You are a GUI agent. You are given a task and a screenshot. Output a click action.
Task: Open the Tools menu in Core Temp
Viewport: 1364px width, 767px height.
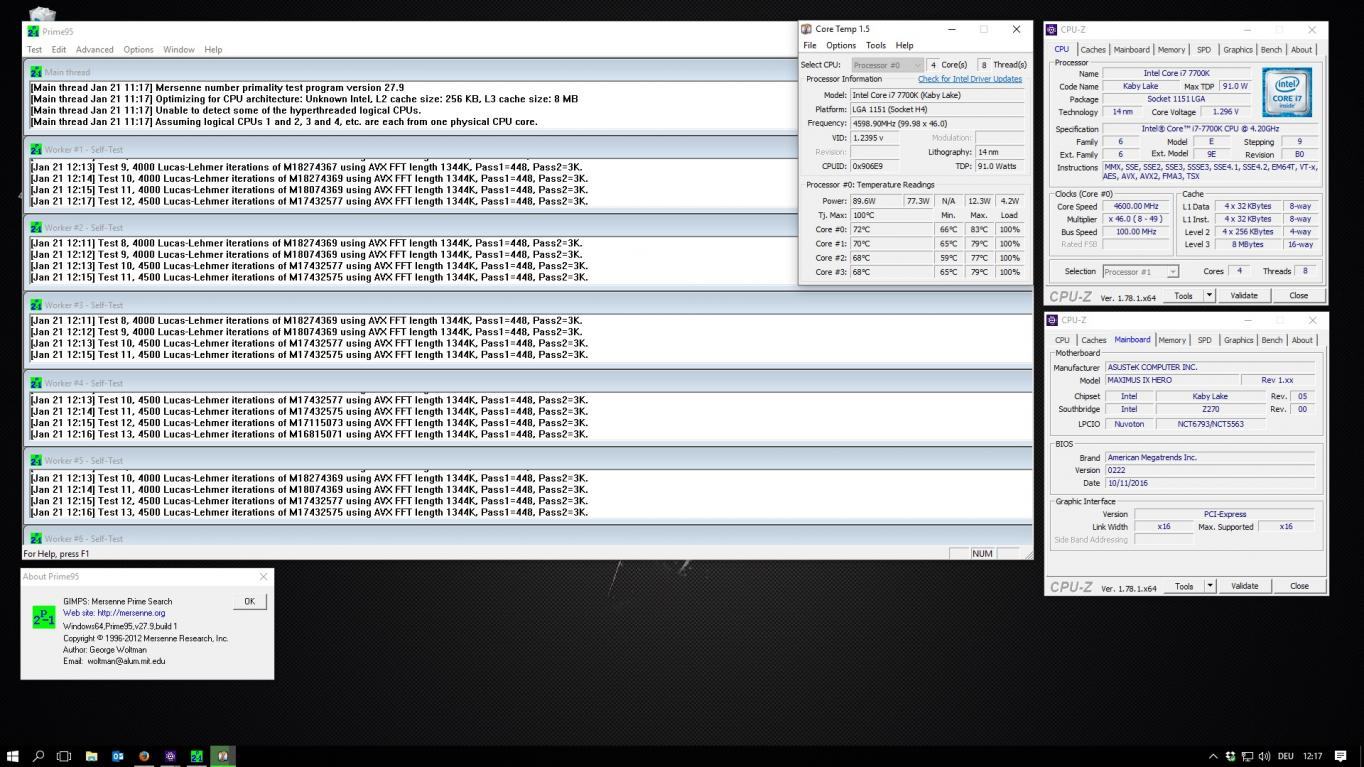click(x=876, y=45)
